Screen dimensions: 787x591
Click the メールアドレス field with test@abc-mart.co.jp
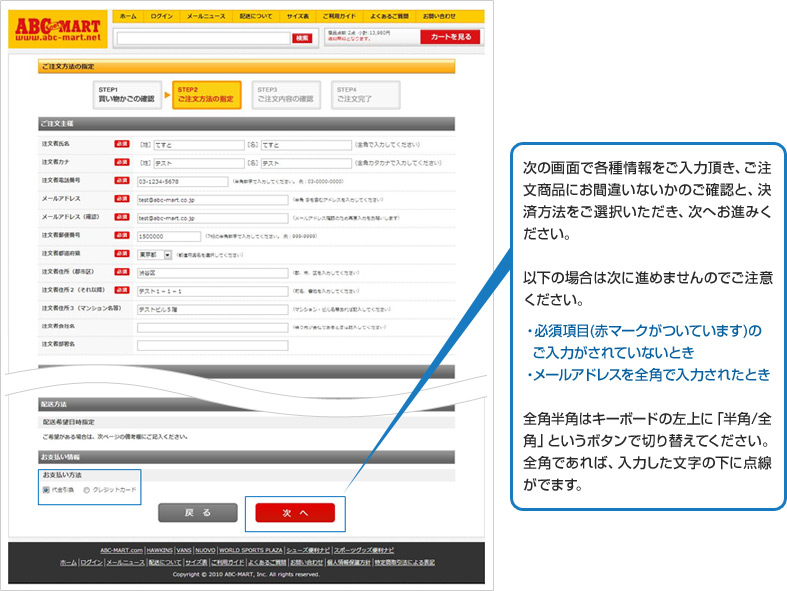pos(213,200)
